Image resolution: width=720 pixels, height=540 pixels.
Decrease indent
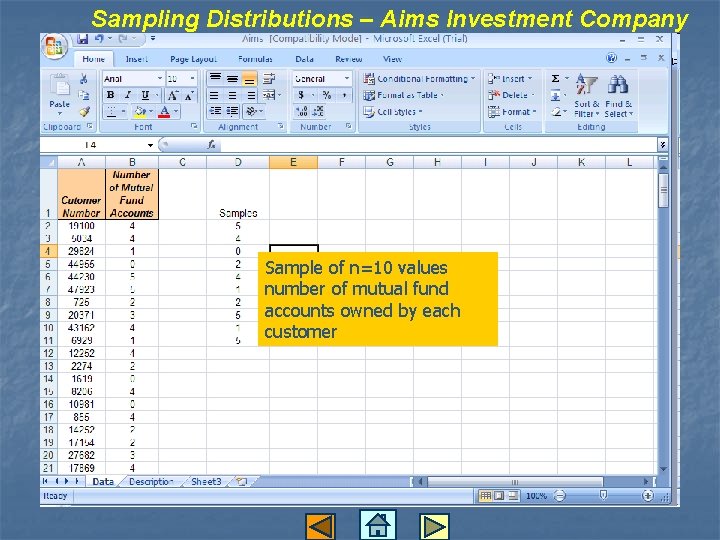coord(215,112)
